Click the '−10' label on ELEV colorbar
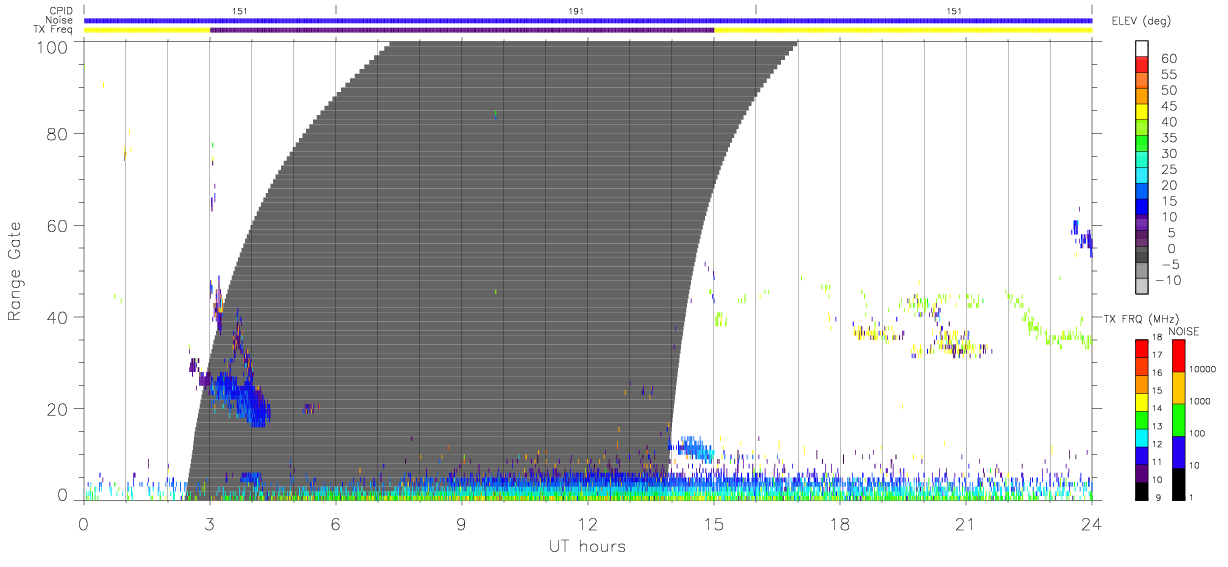Viewport: 1228px width, 567px height. click(1169, 280)
